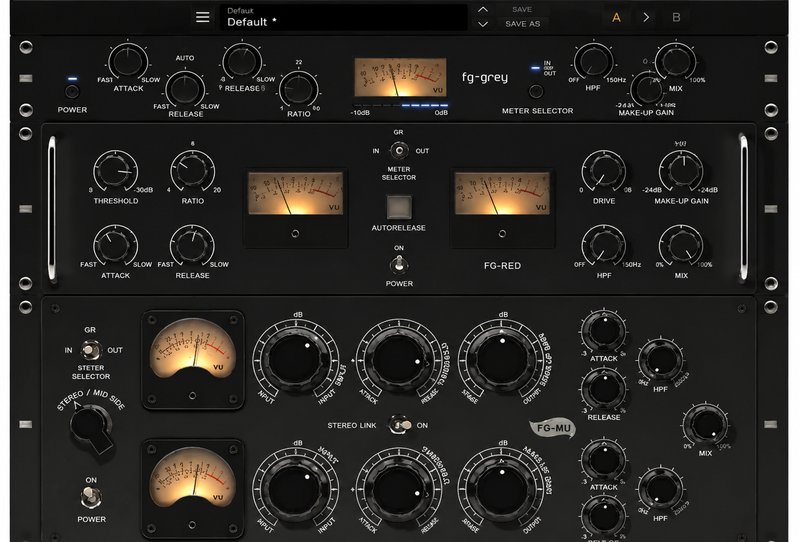Image resolution: width=800 pixels, height=542 pixels.
Task: Click the SAVE AS button
Action: coord(522,24)
